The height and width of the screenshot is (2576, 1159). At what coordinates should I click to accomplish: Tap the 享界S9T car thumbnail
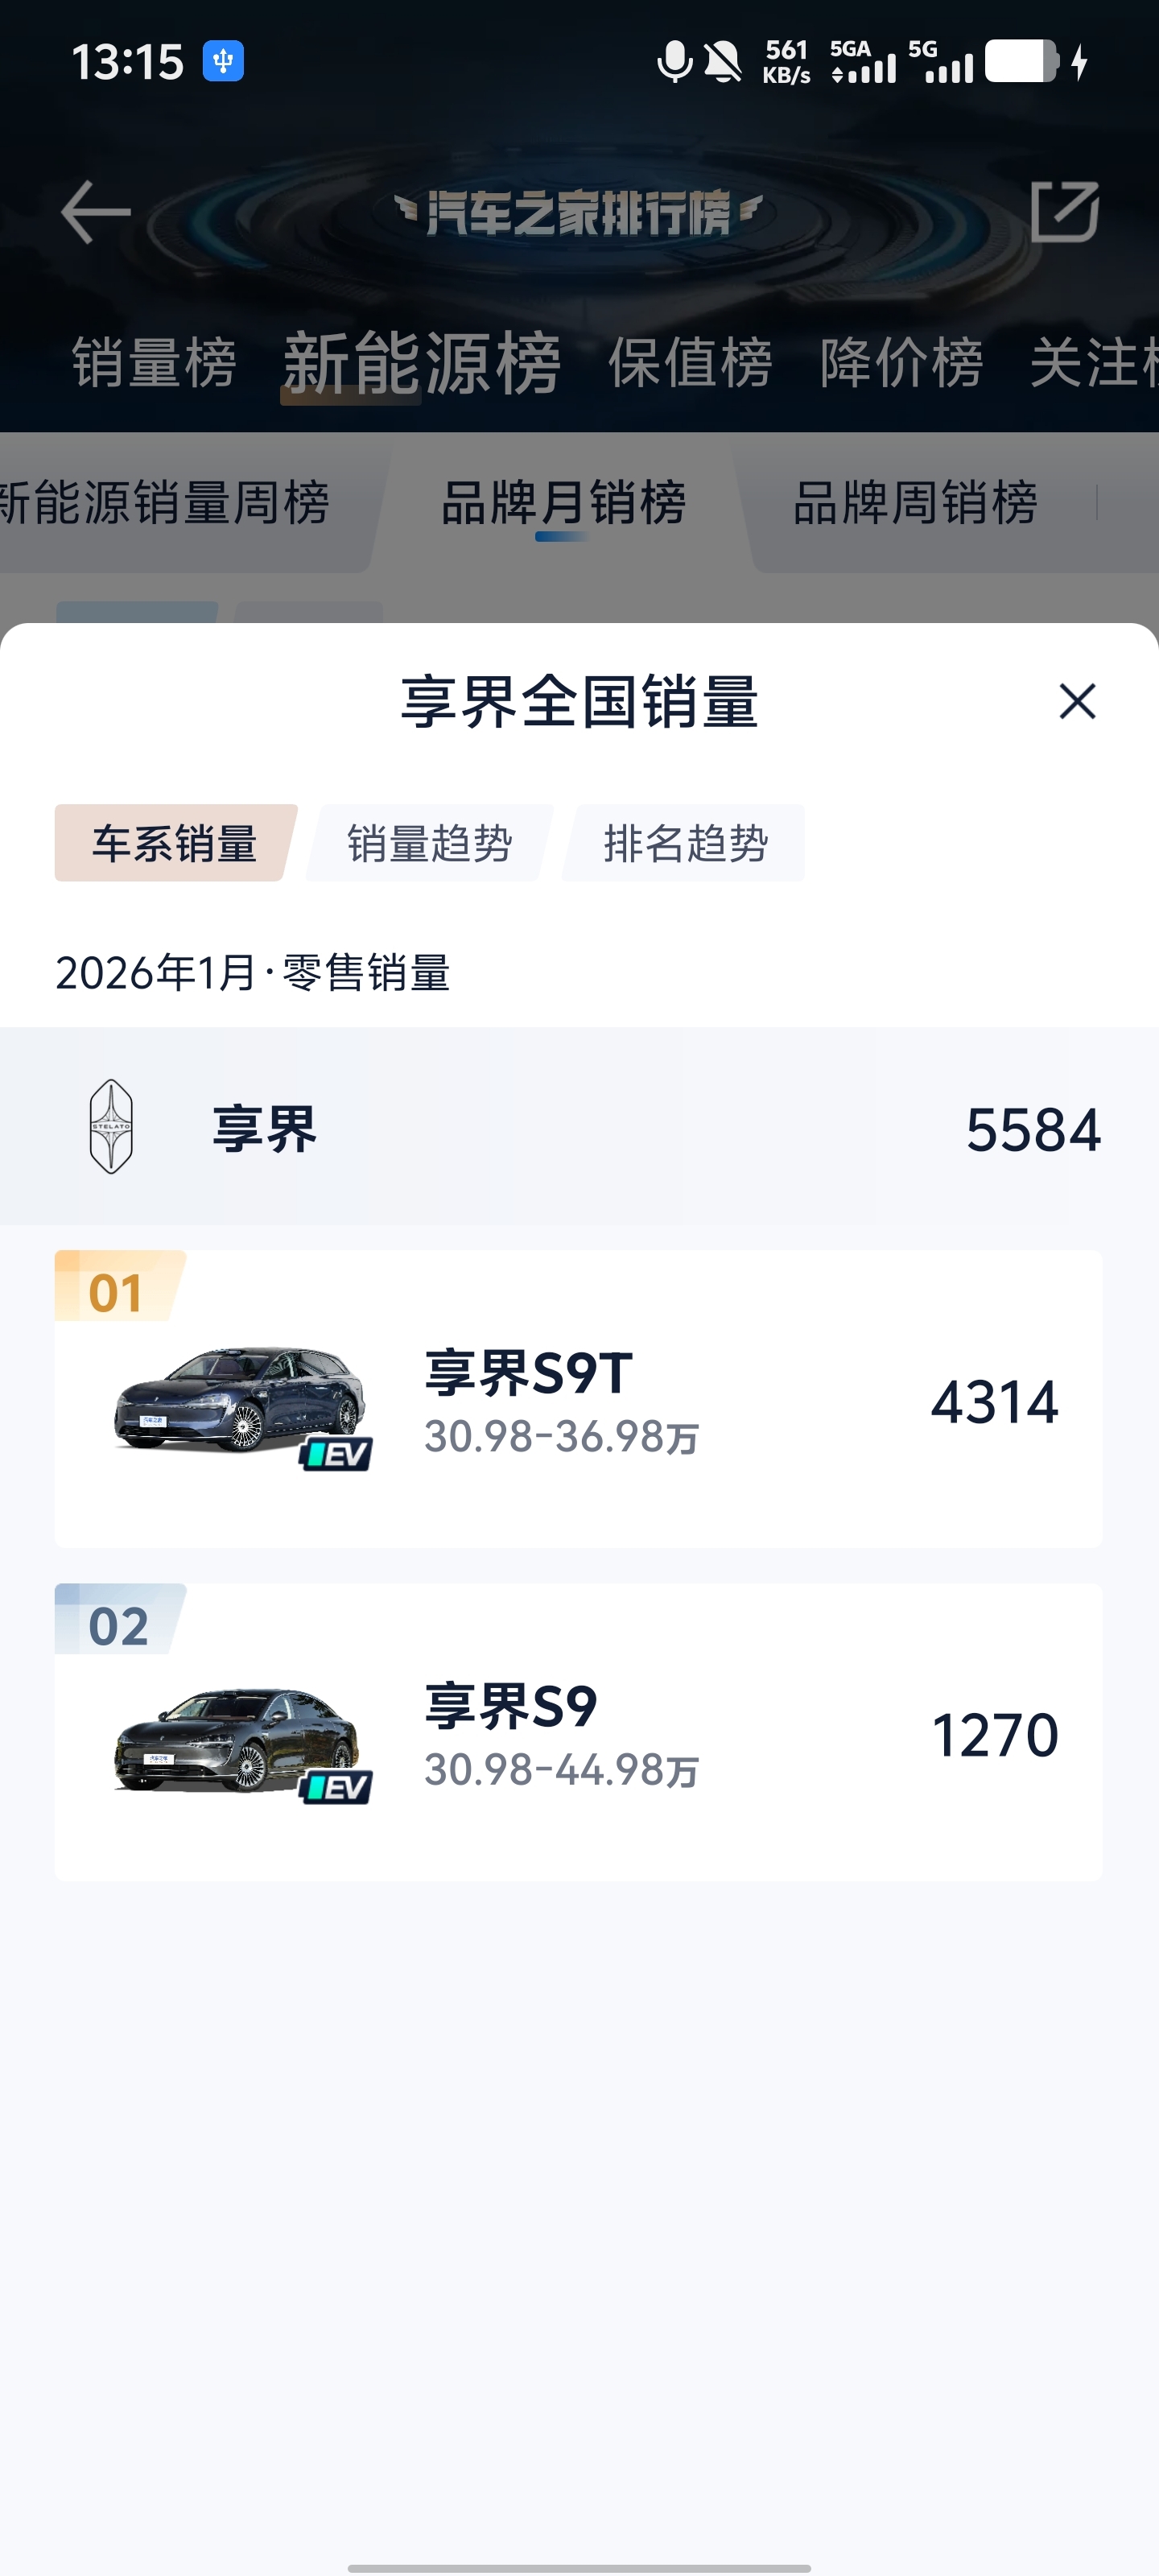click(x=240, y=1401)
